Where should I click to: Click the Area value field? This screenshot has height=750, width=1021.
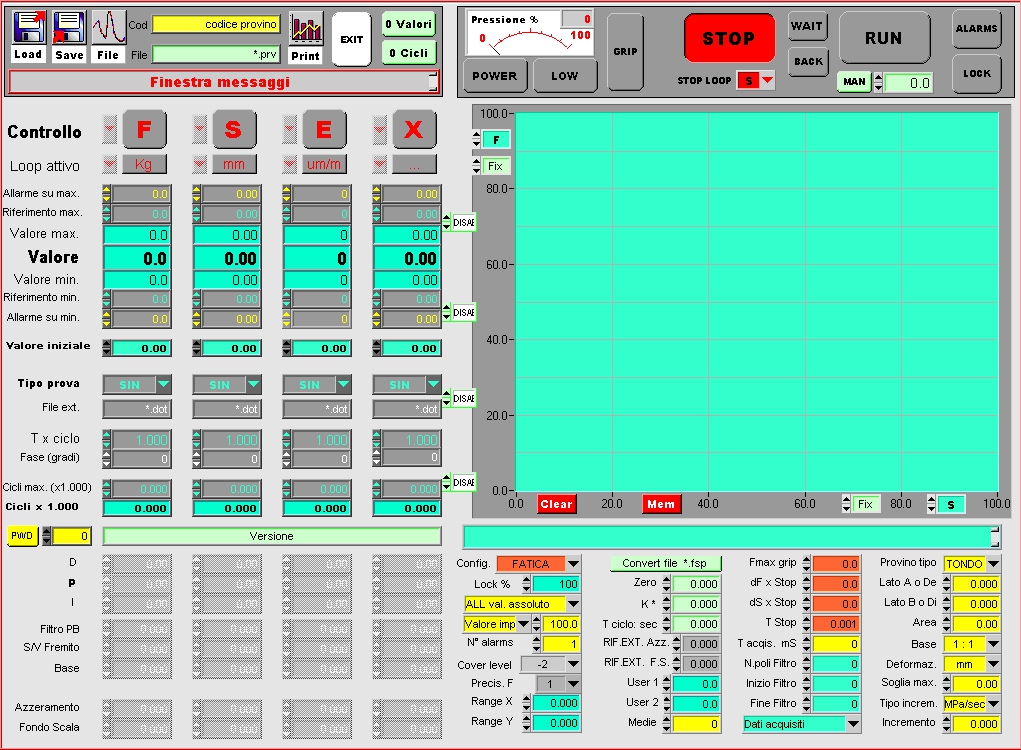pos(976,624)
